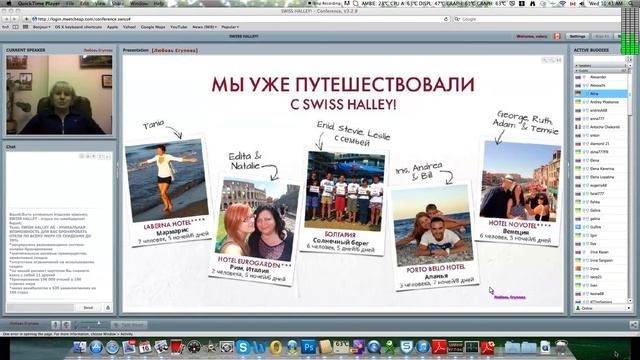Expand the Bonjour bookmarks dropdown
Screen dimensions: 640x360
42,27
